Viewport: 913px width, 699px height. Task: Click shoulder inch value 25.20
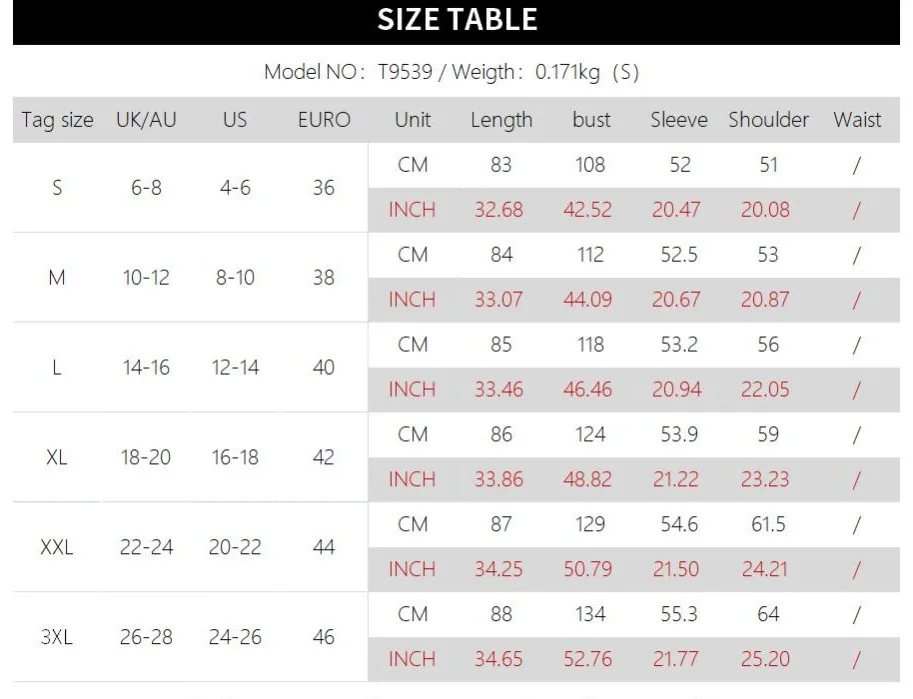[x=765, y=659]
